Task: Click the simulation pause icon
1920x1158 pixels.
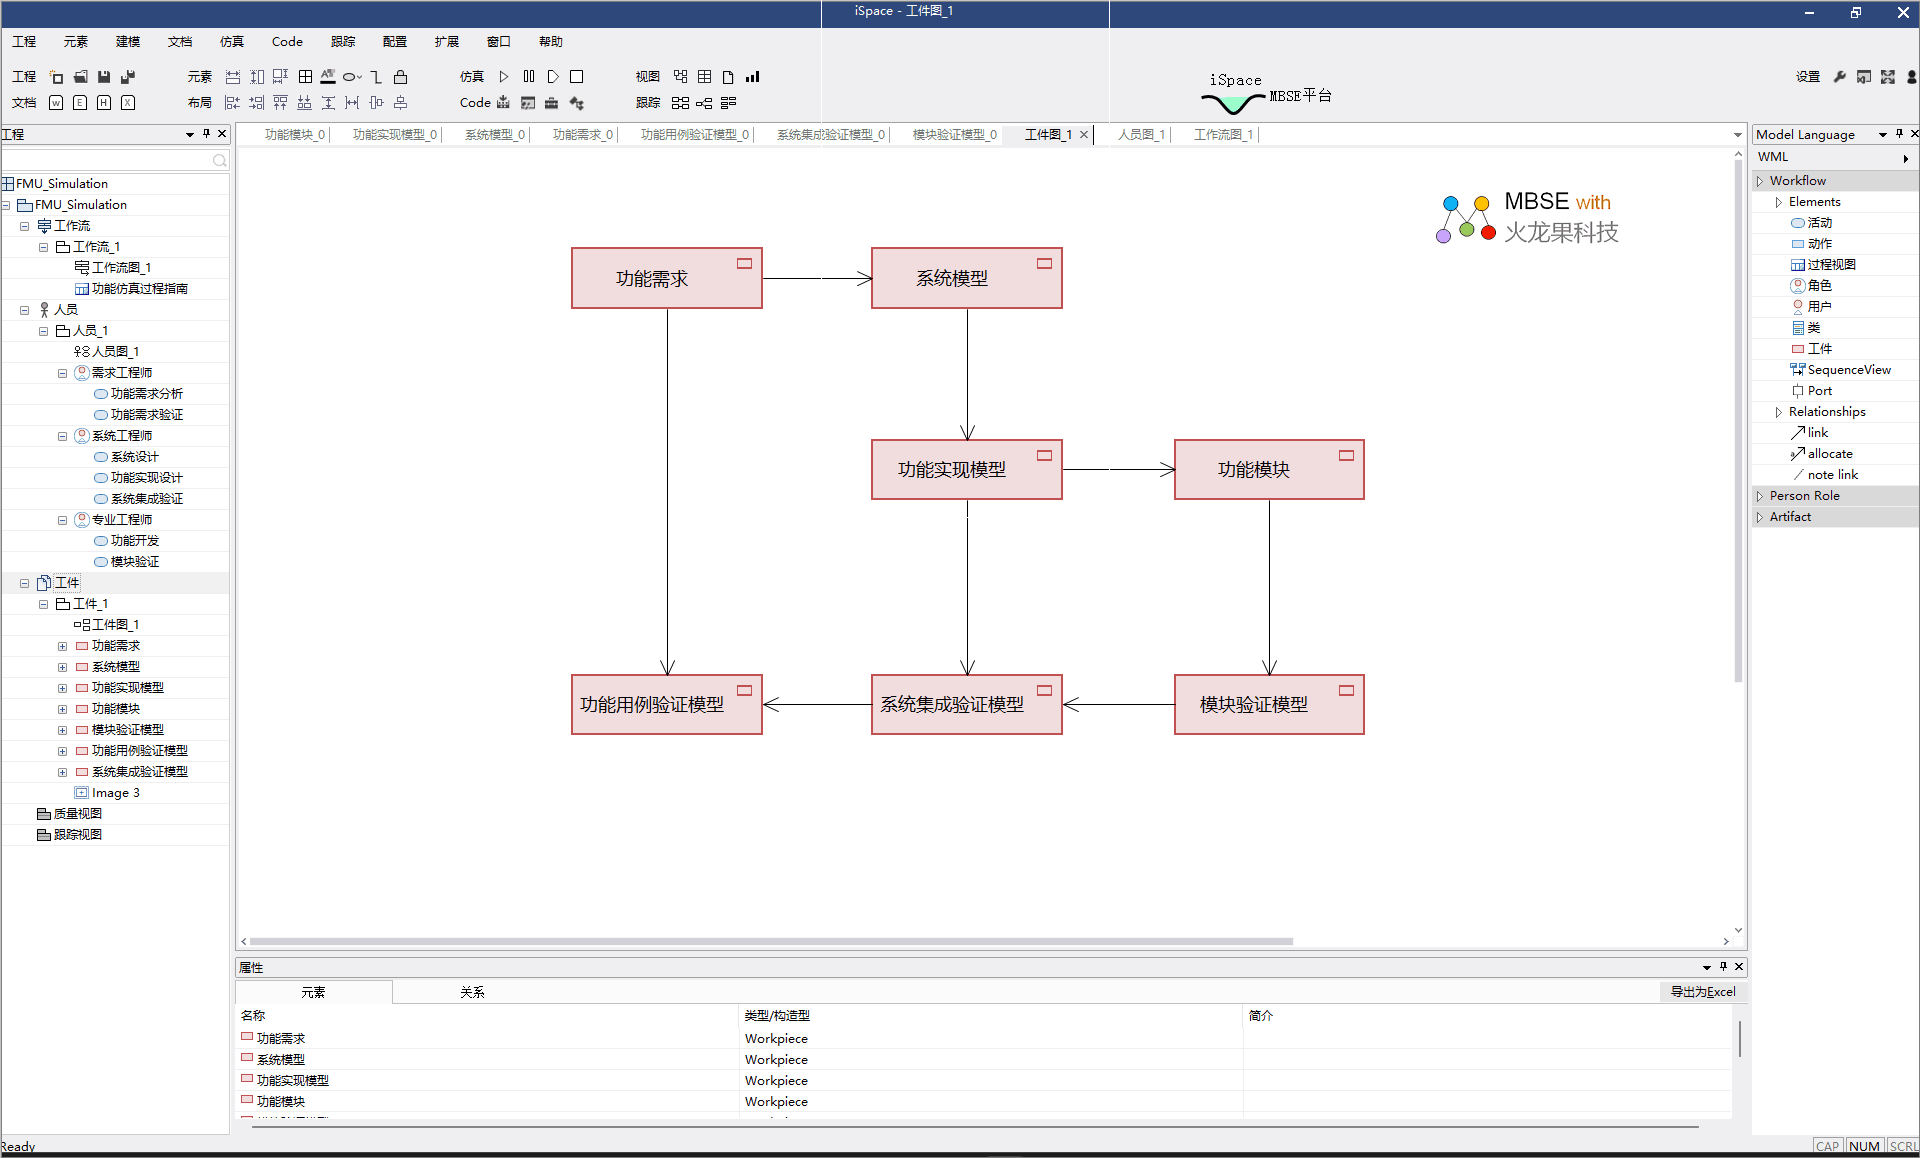Action: pos(529,77)
